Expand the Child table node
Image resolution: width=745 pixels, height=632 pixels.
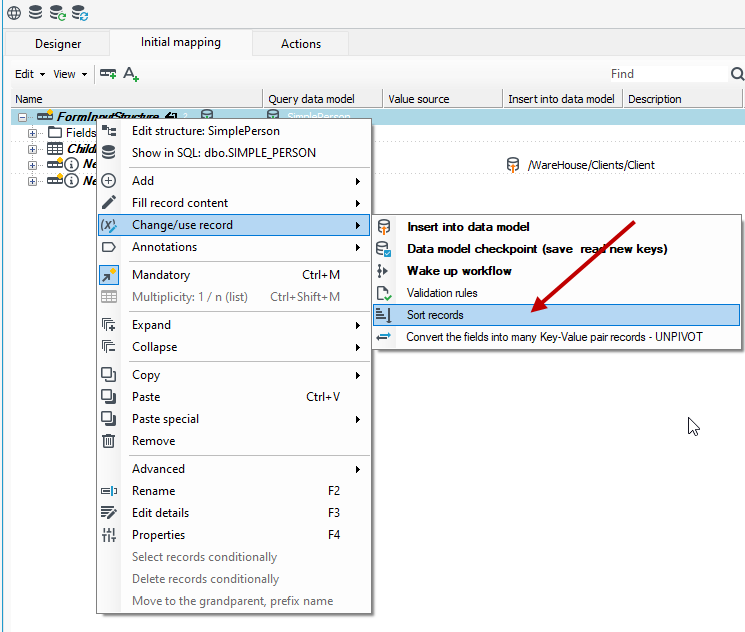pyautogui.click(x=32, y=150)
